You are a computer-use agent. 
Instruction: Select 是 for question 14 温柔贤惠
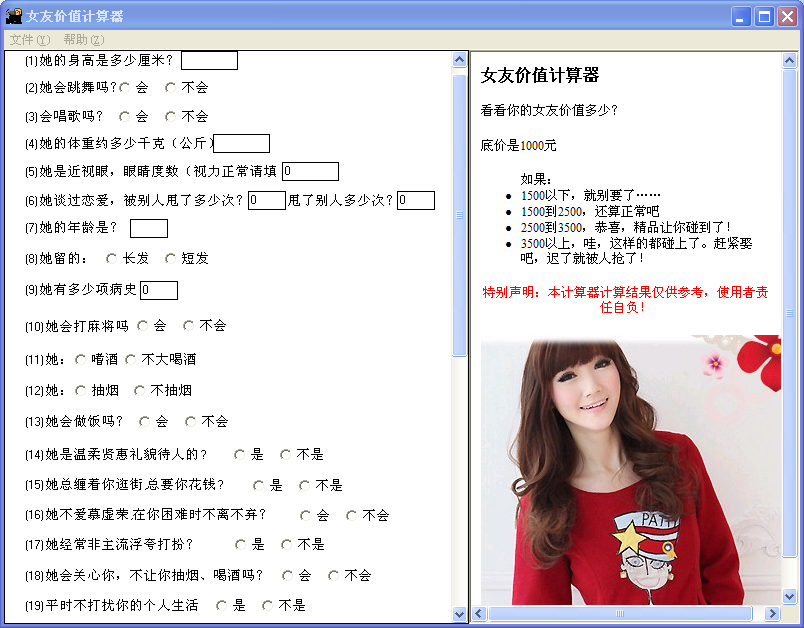(239, 455)
